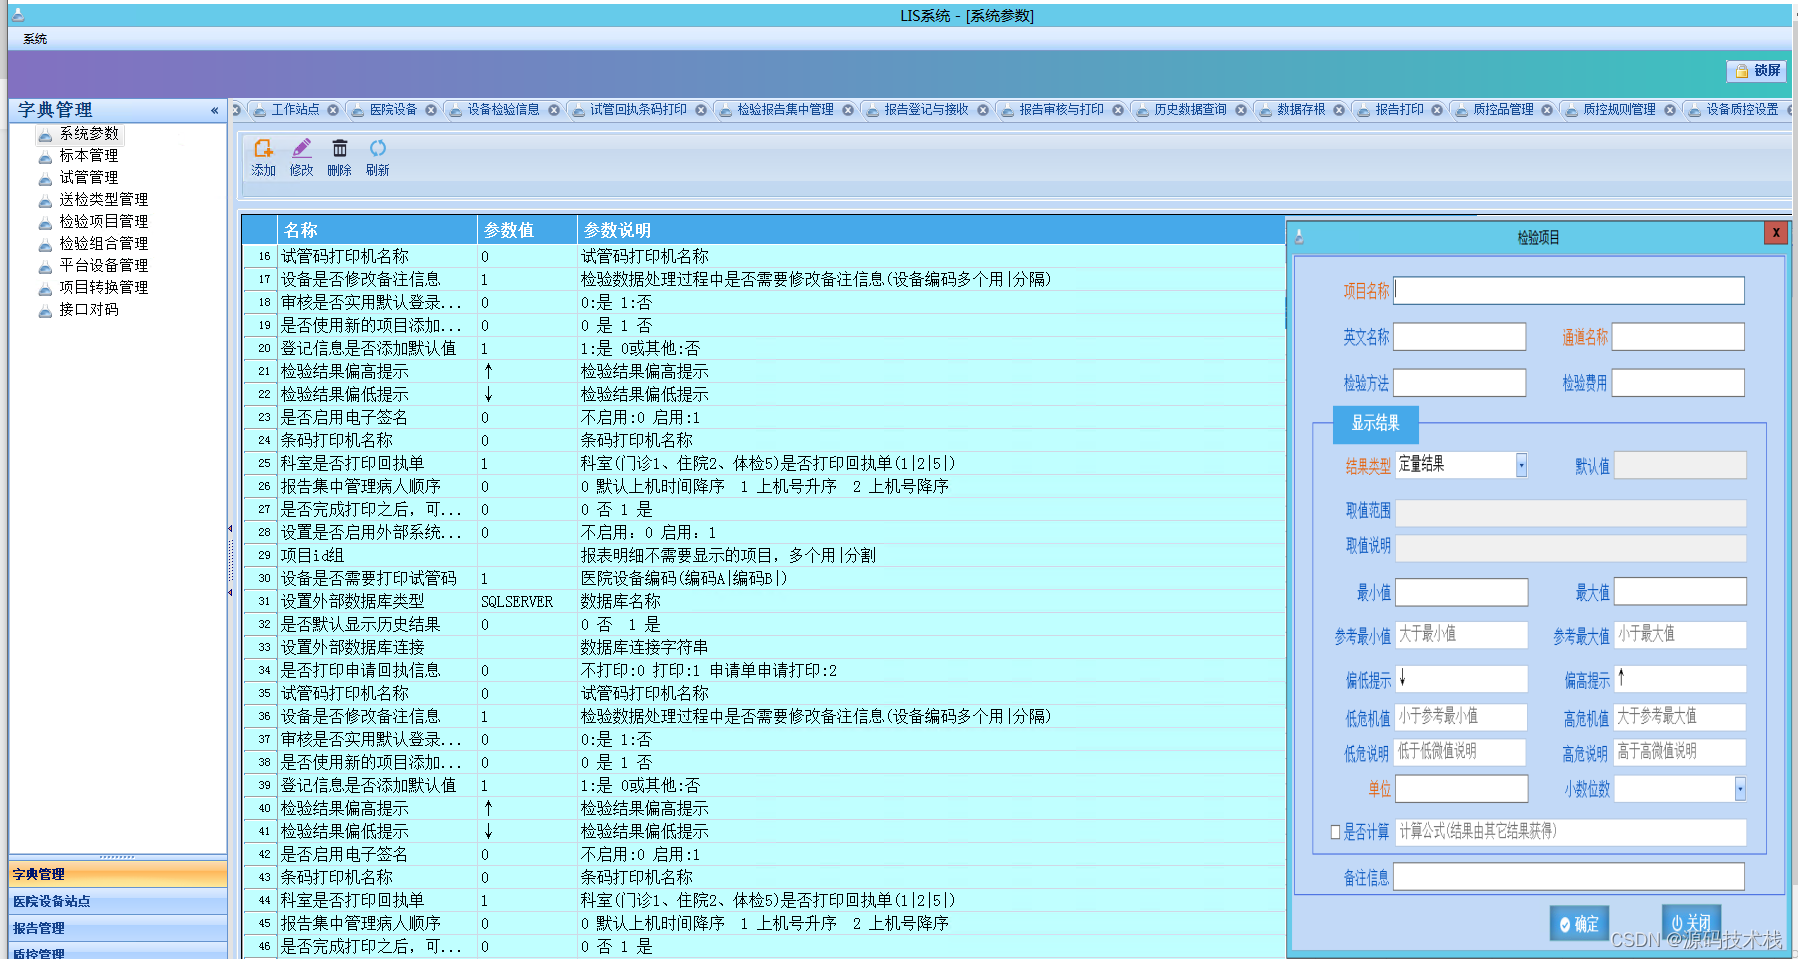
Task: Select 平台设备管理 in the dictionary tree
Action: 103,265
